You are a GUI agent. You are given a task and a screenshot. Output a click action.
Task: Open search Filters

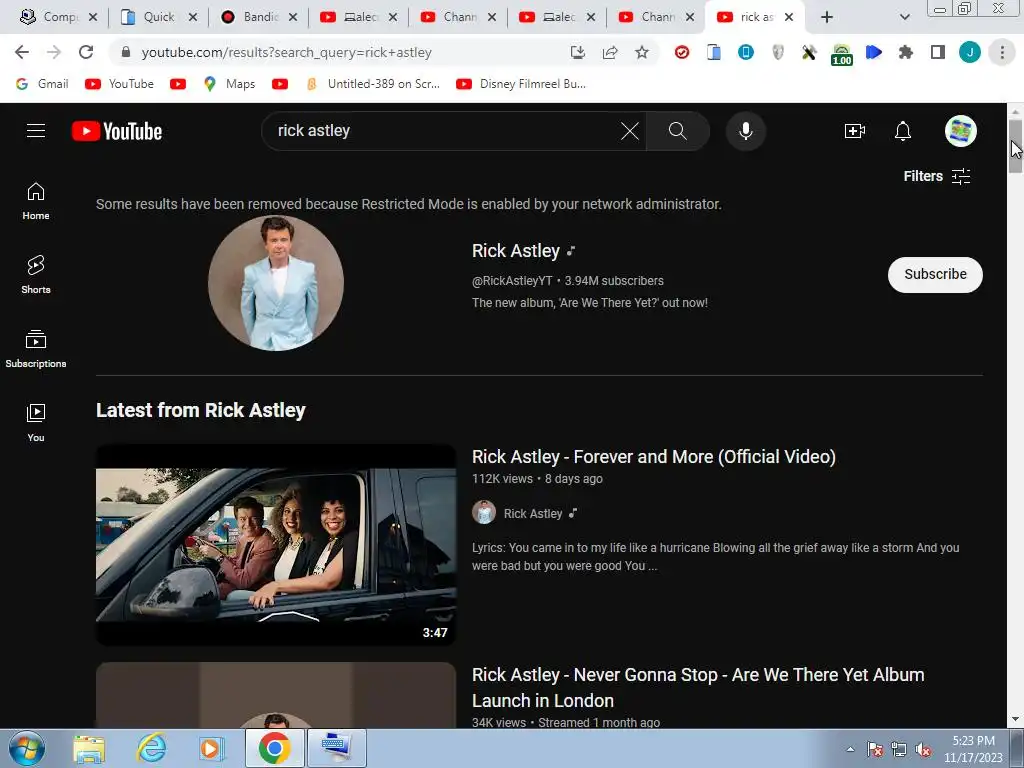pos(936,176)
